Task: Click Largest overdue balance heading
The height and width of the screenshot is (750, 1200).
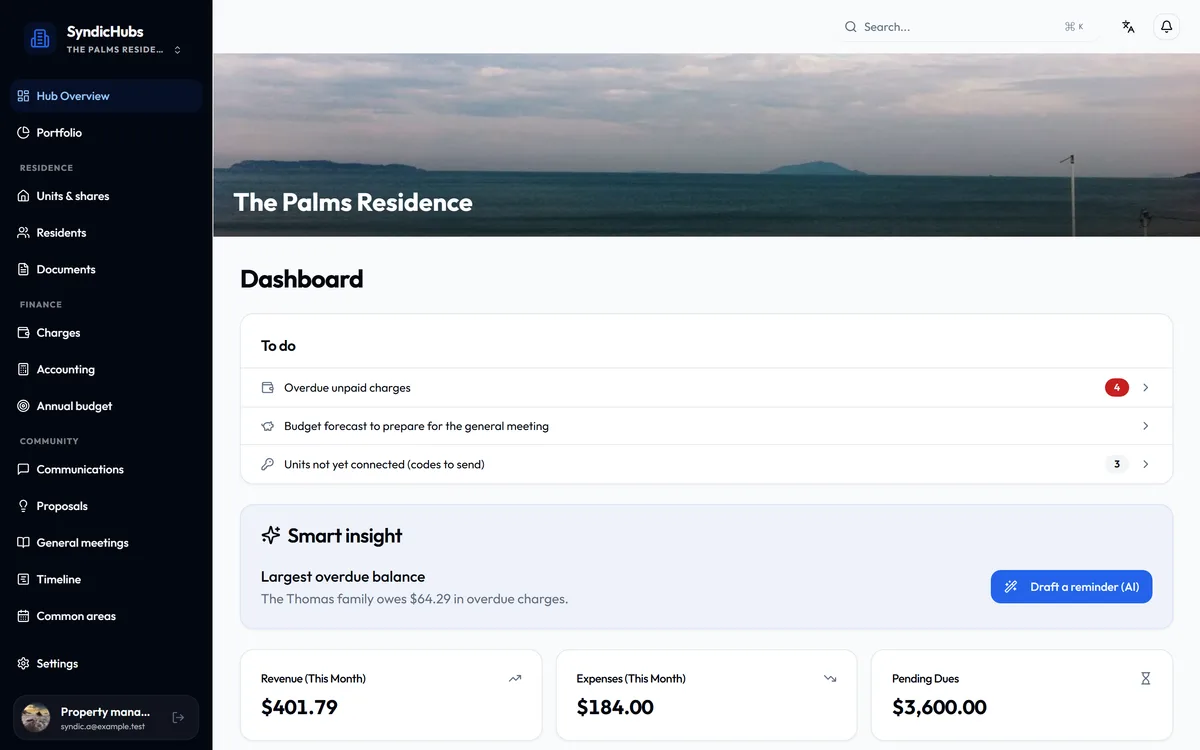Action: coord(343,577)
